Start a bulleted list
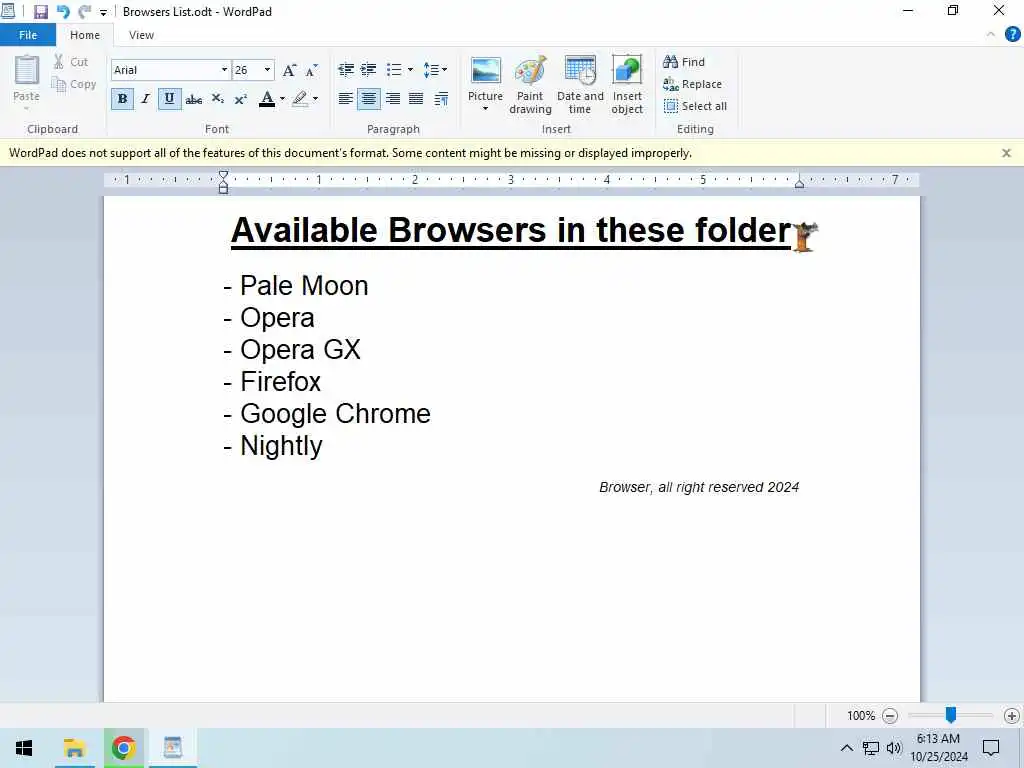Screen dimensions: 1024x768 click(394, 70)
